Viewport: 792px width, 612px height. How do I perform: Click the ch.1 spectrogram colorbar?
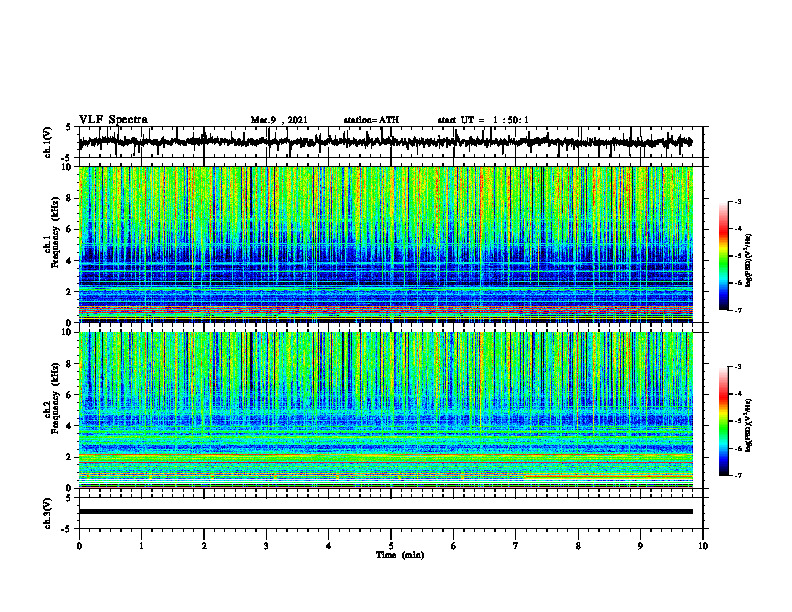pyautogui.click(x=724, y=256)
